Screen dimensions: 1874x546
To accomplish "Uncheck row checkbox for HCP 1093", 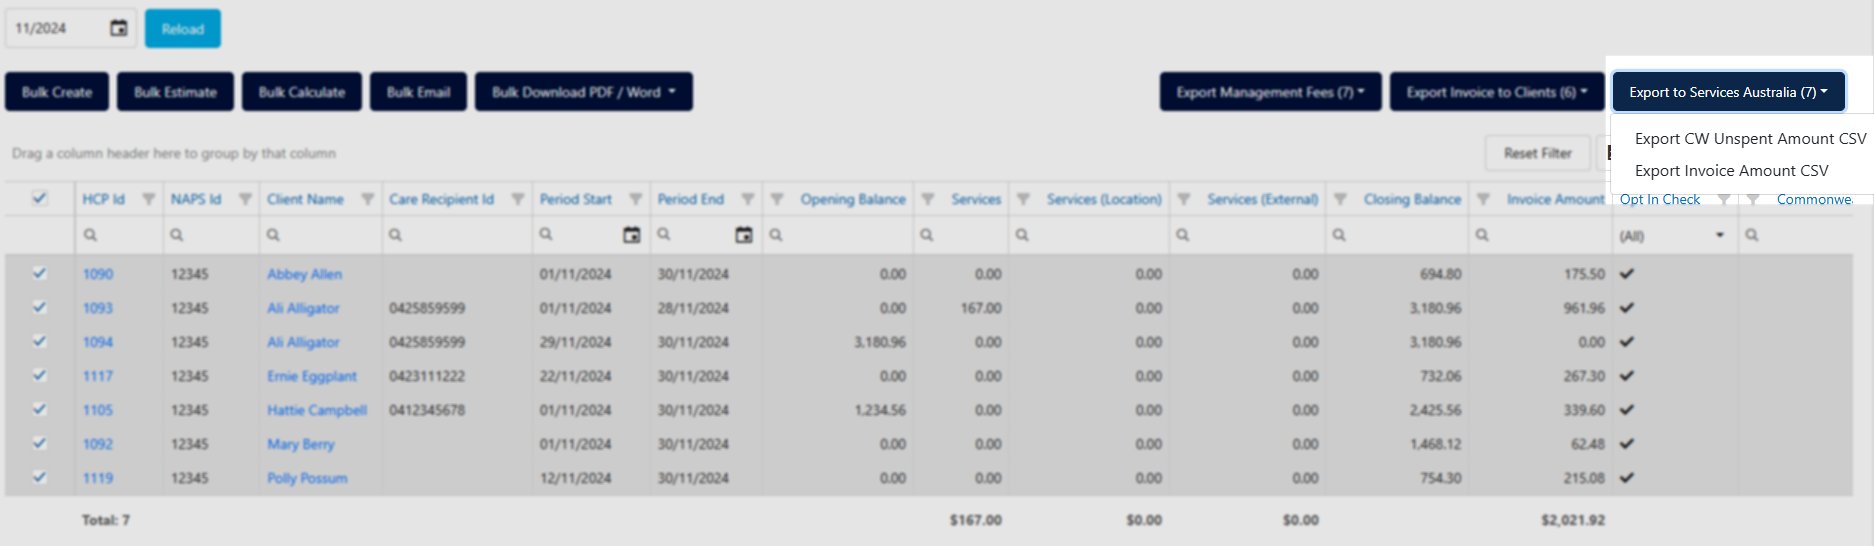I will click(39, 307).
